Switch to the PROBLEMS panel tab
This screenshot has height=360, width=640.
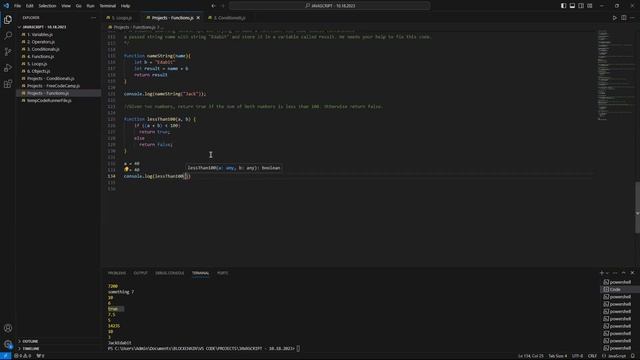click(117, 273)
